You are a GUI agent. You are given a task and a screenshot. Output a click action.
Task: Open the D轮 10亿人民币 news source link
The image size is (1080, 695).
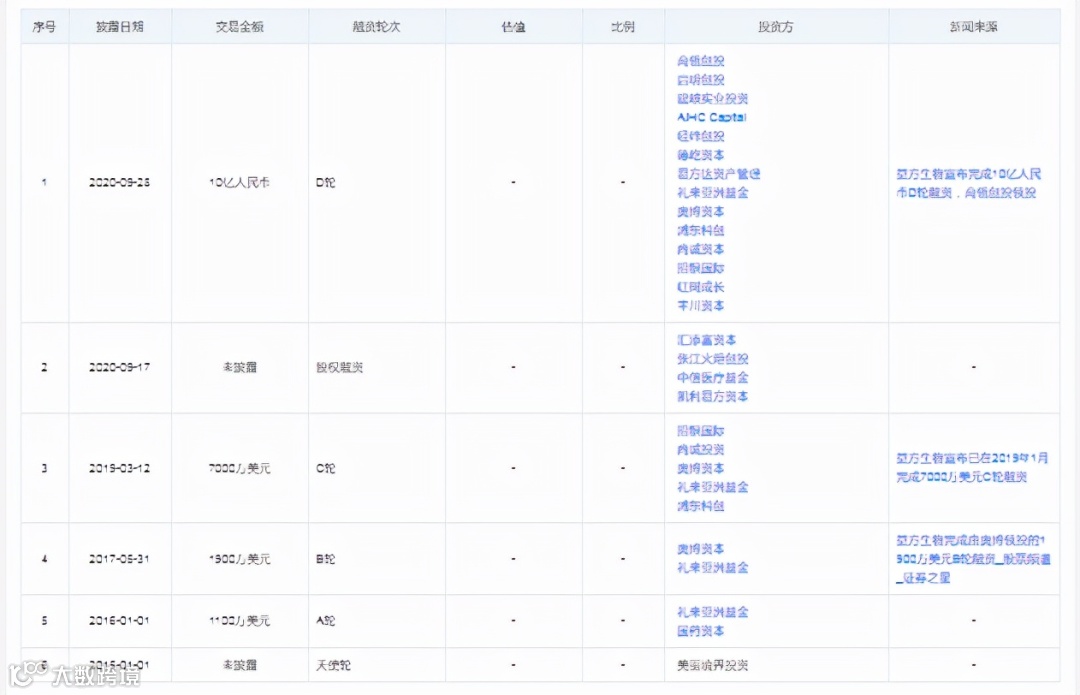(x=969, y=183)
